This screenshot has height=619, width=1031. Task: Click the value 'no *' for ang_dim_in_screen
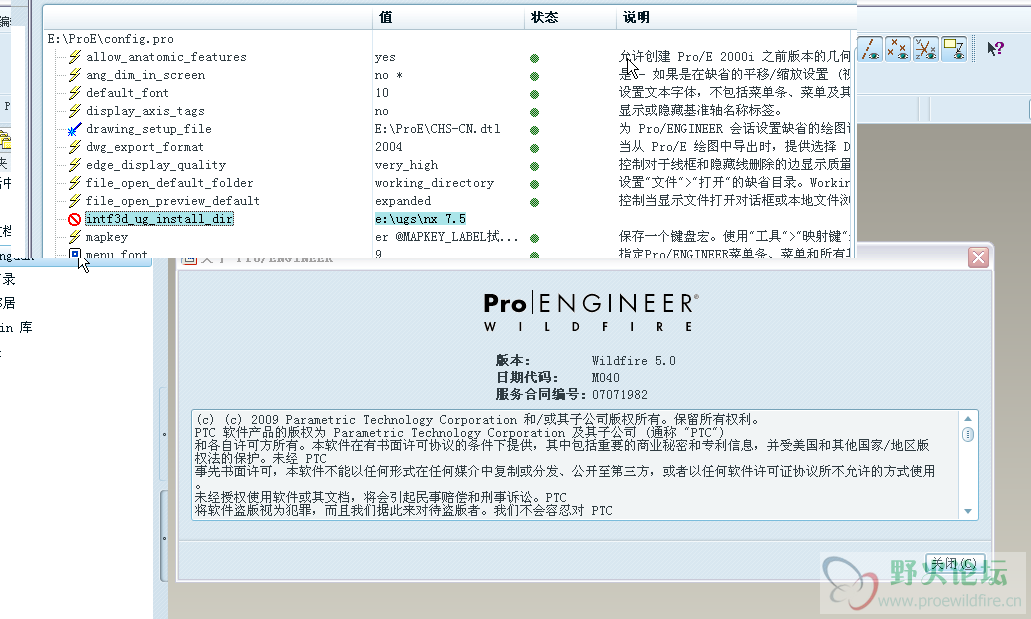click(389, 75)
